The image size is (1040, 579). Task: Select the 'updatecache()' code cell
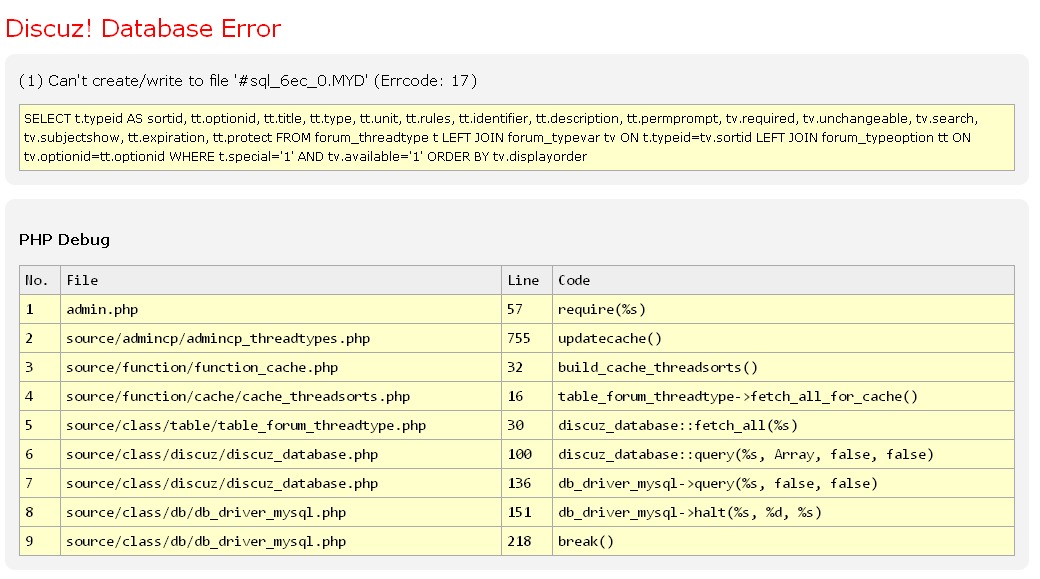[783, 338]
